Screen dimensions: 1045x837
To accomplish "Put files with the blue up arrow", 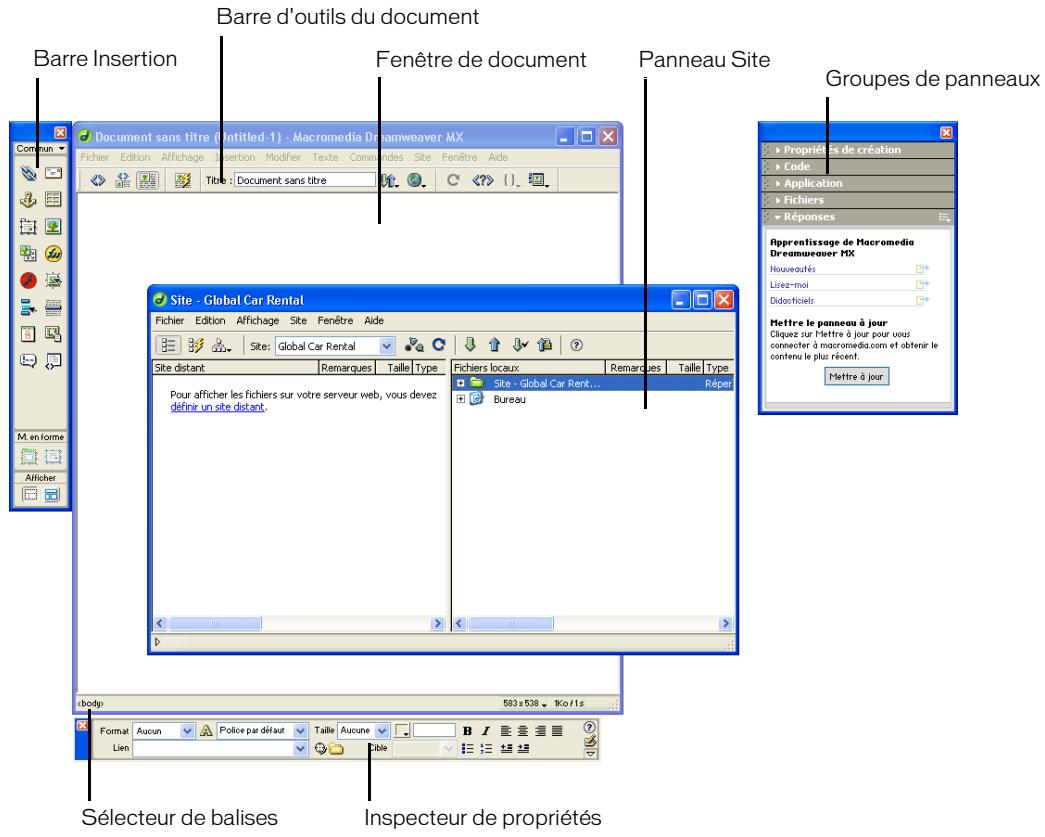I will (495, 345).
